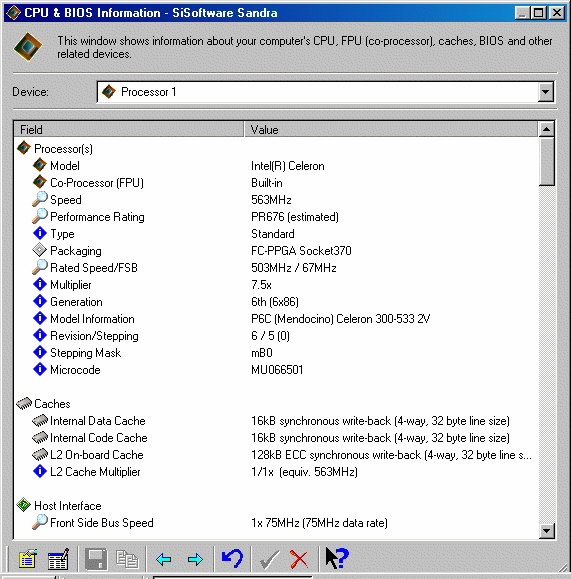Screen dimensions: 571x579
Task: Select the "503MHz / 67MHz" value
Action: (294, 268)
